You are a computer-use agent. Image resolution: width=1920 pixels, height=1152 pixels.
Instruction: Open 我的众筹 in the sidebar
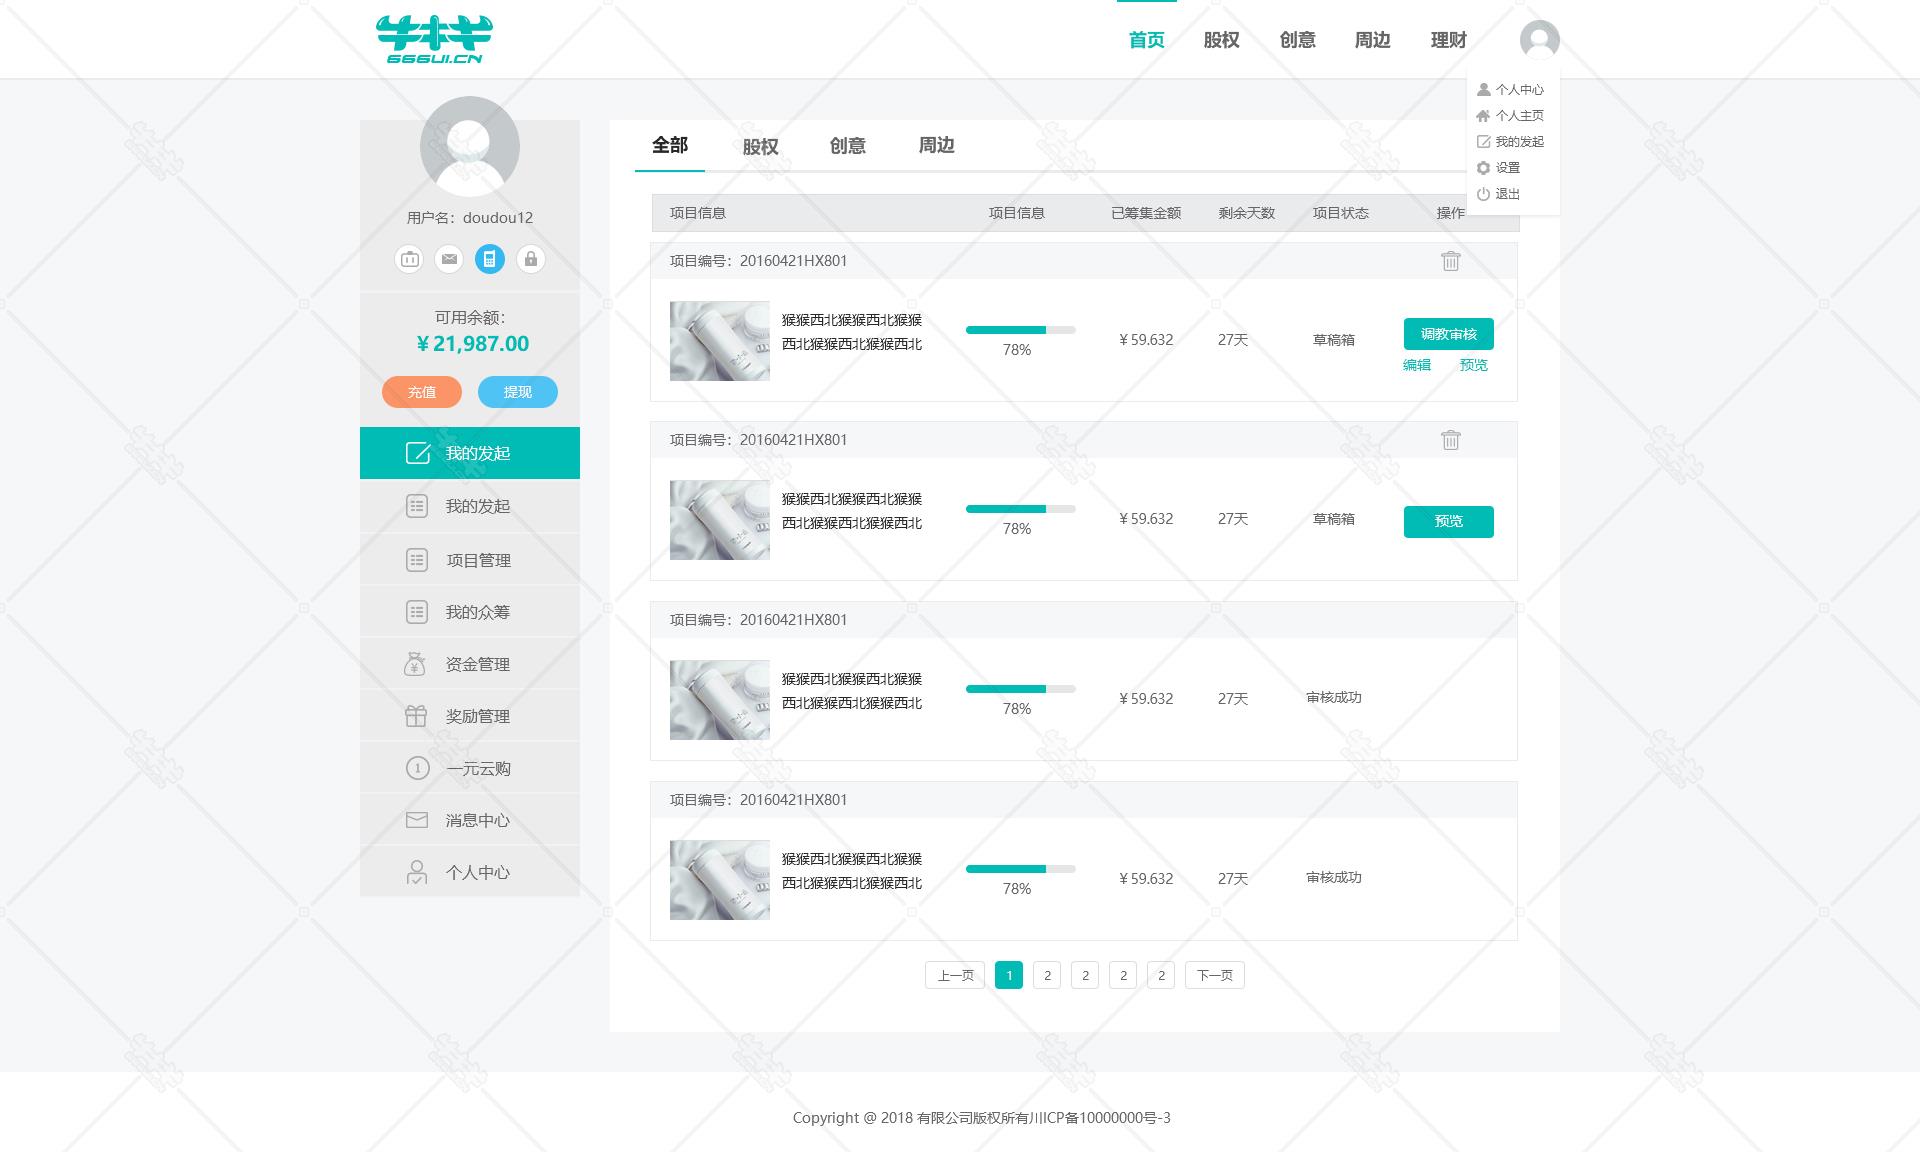[x=470, y=612]
